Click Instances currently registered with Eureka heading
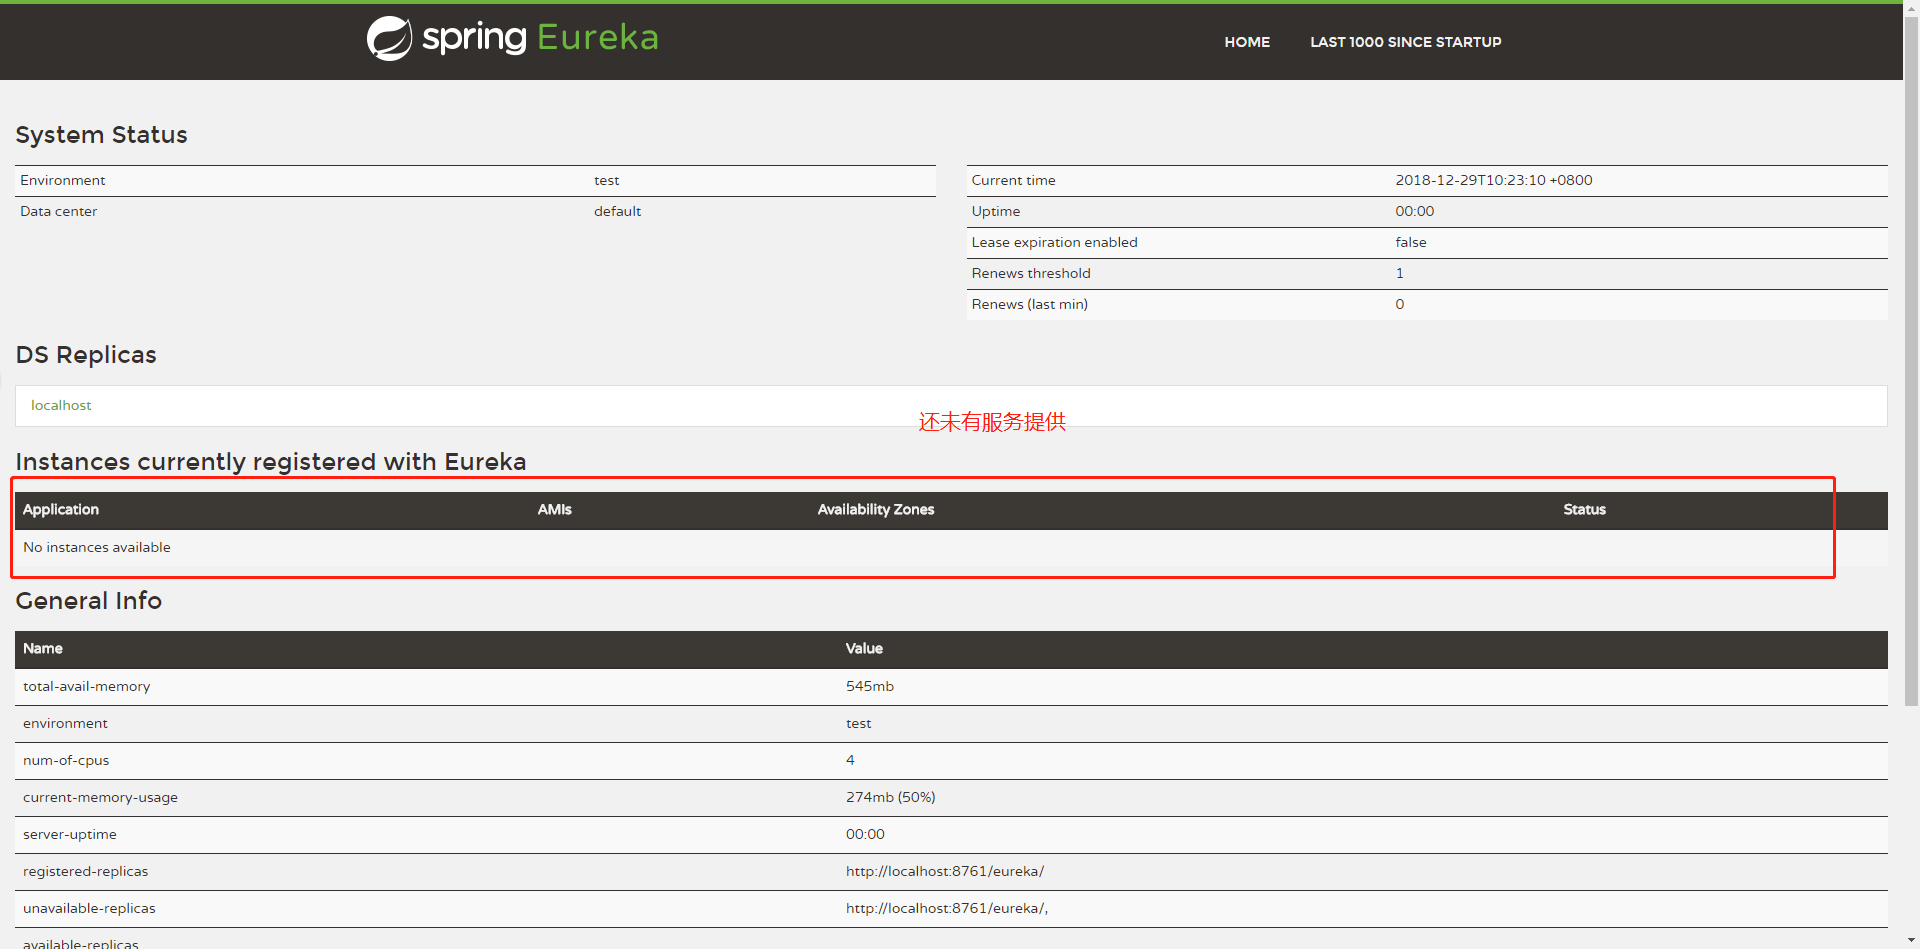The height and width of the screenshot is (949, 1920). click(271, 462)
